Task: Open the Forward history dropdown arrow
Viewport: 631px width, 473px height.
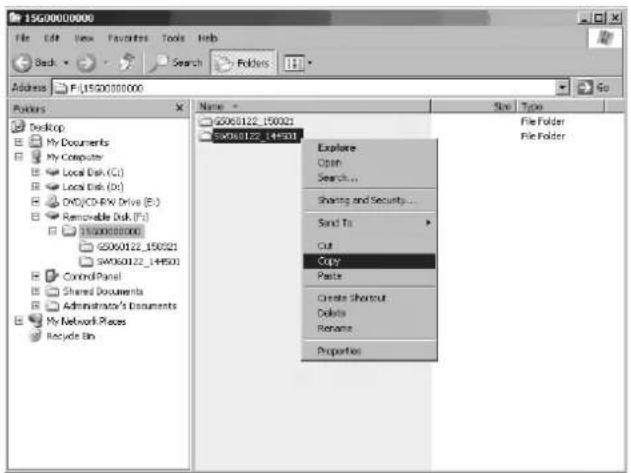Action: pos(106,63)
